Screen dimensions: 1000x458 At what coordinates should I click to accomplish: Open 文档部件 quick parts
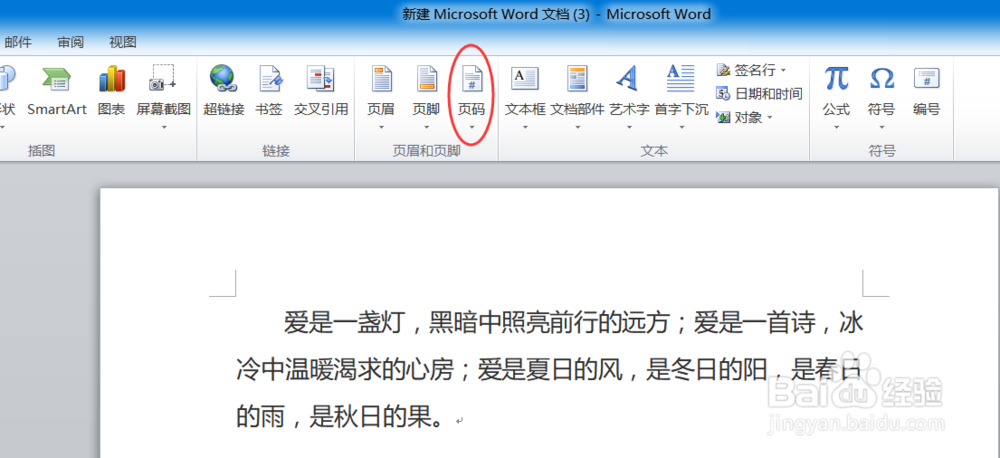click(x=577, y=91)
